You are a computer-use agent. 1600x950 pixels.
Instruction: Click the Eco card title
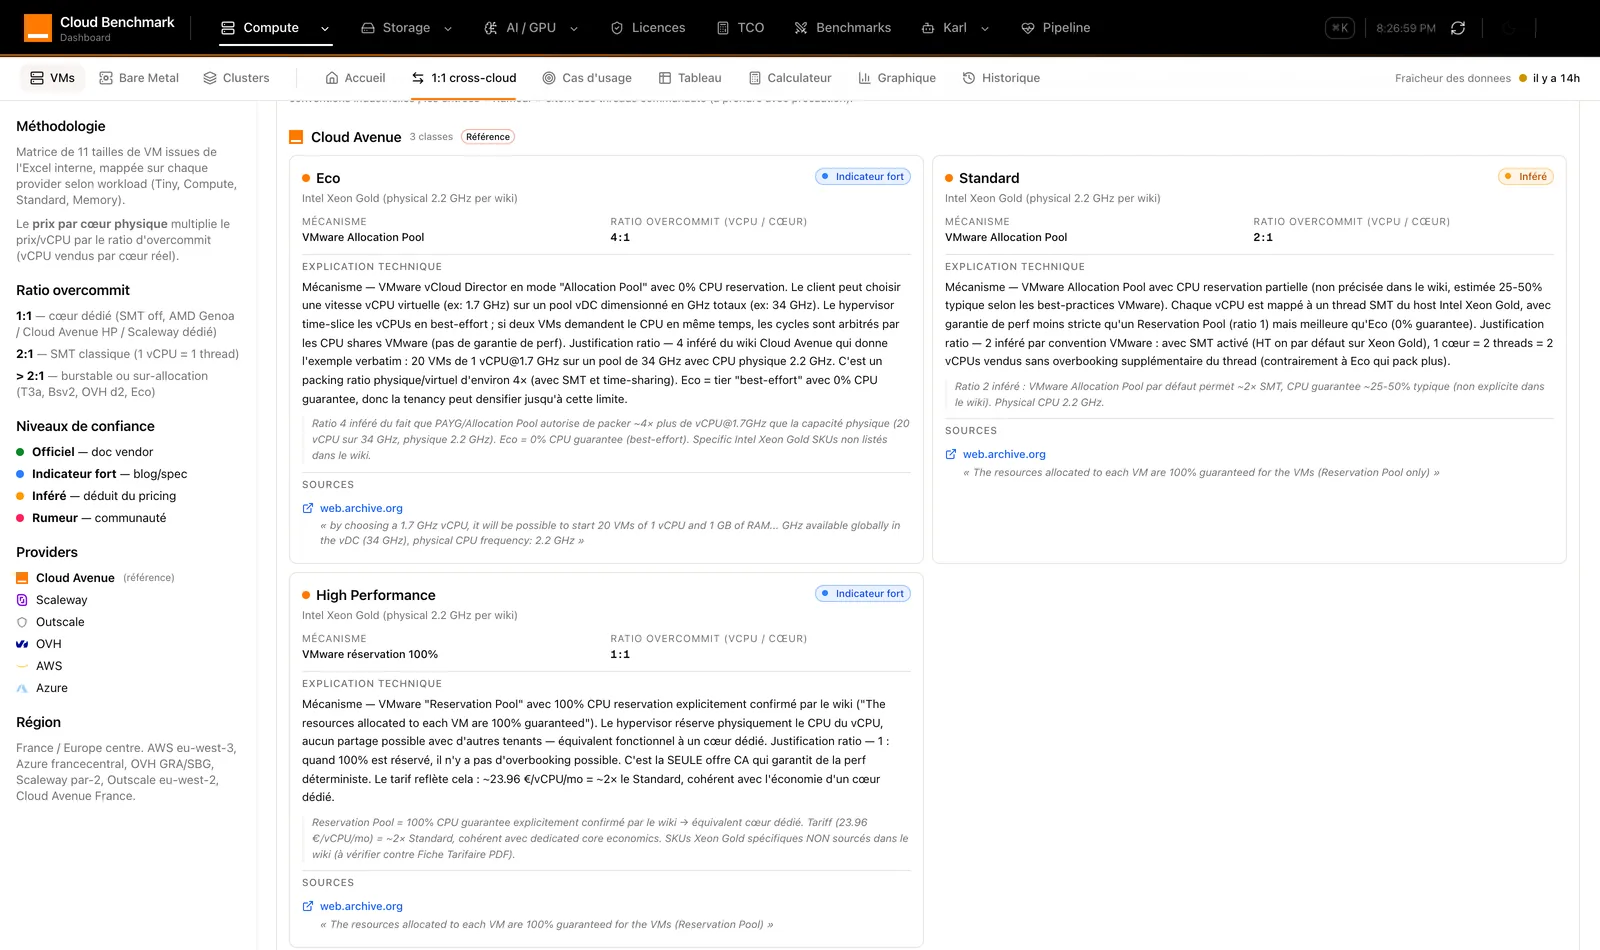328,178
